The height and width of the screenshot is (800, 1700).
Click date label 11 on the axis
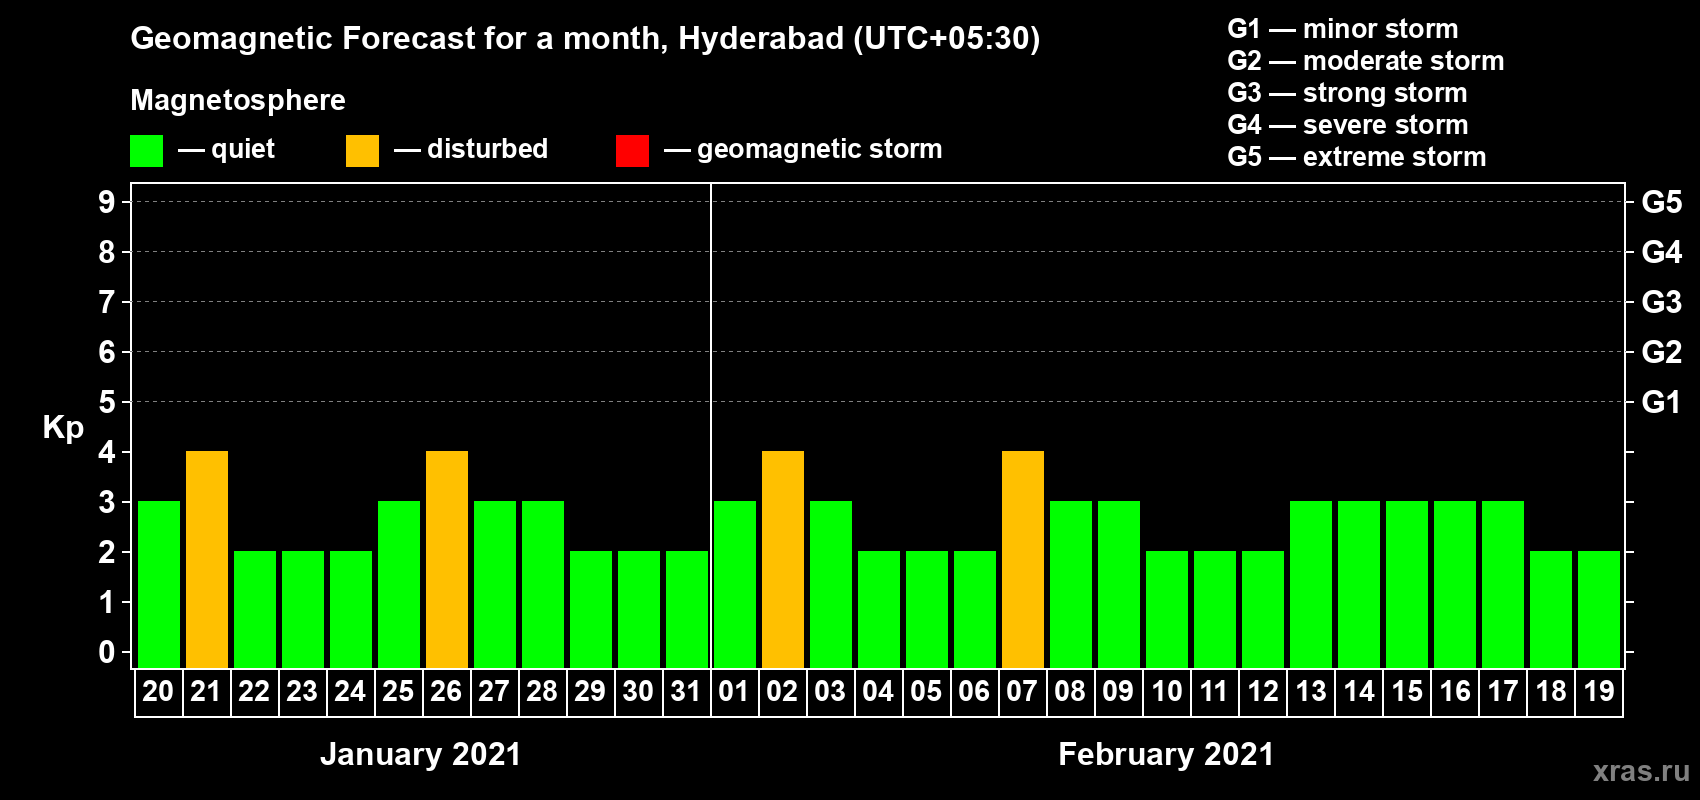1214,692
